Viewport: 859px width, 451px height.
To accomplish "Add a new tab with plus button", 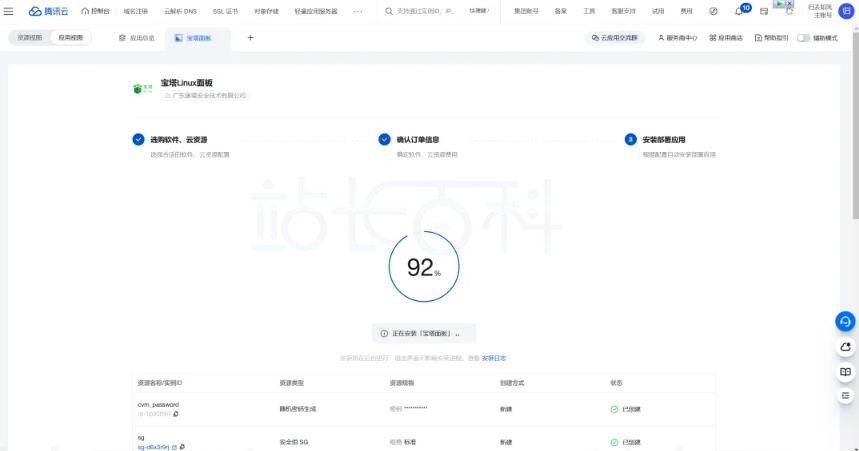I will tap(250, 38).
